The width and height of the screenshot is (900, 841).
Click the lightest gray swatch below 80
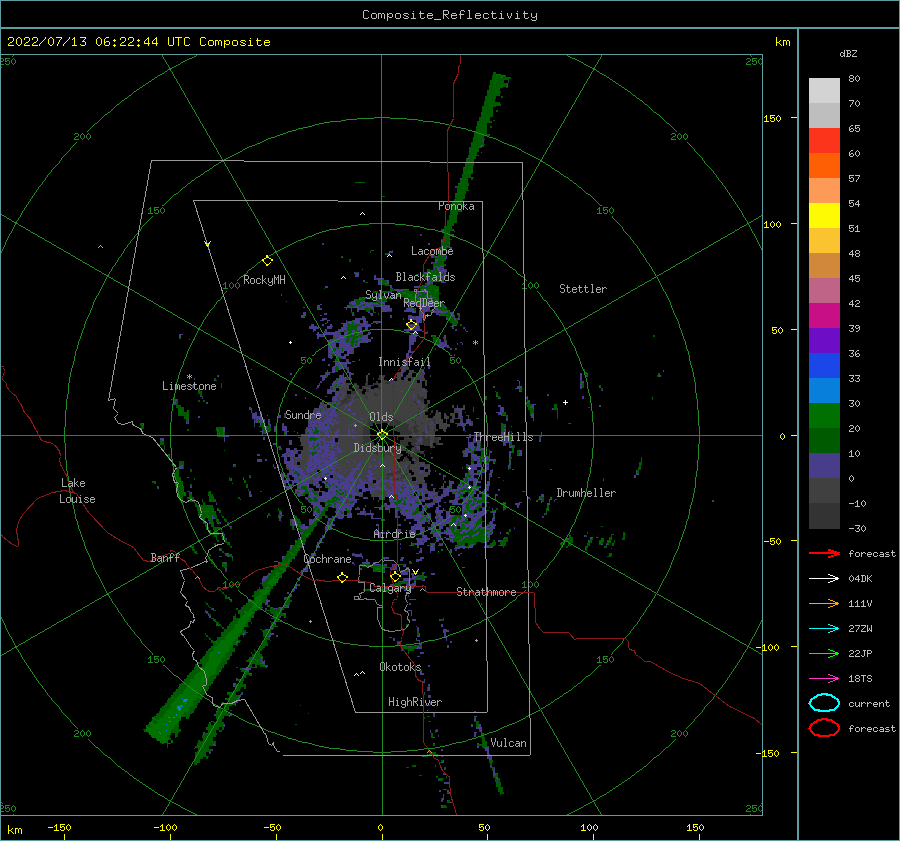point(824,91)
